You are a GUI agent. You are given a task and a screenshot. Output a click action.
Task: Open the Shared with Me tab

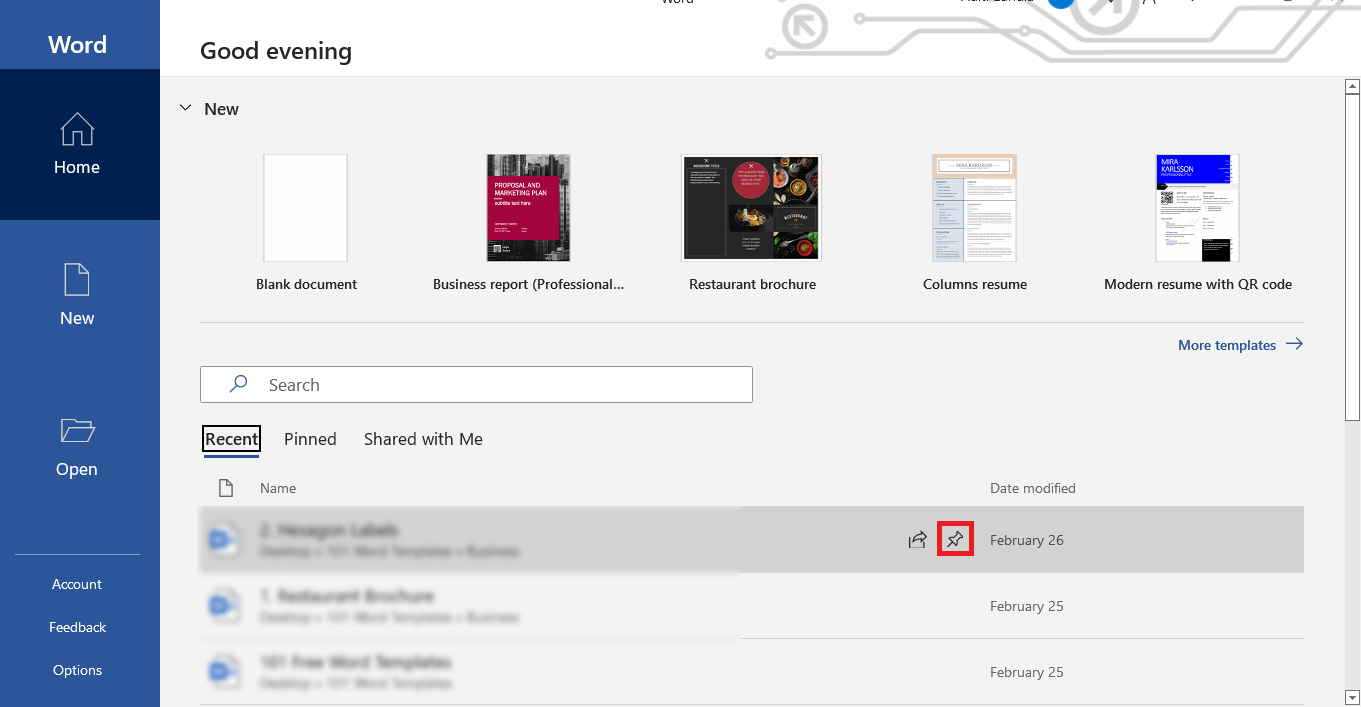coord(423,439)
